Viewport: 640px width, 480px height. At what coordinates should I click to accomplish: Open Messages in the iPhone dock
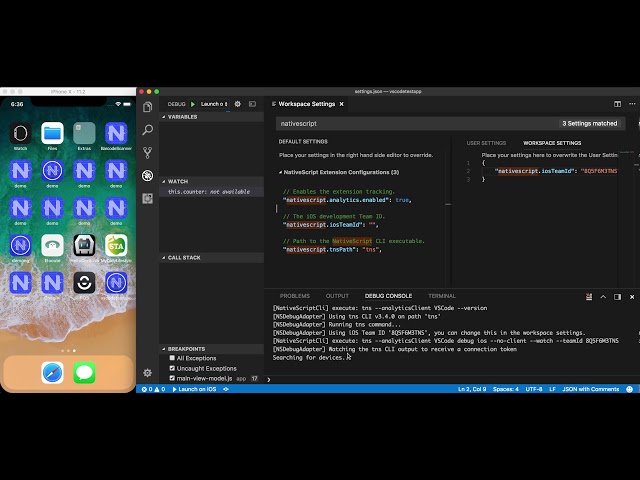[84, 373]
